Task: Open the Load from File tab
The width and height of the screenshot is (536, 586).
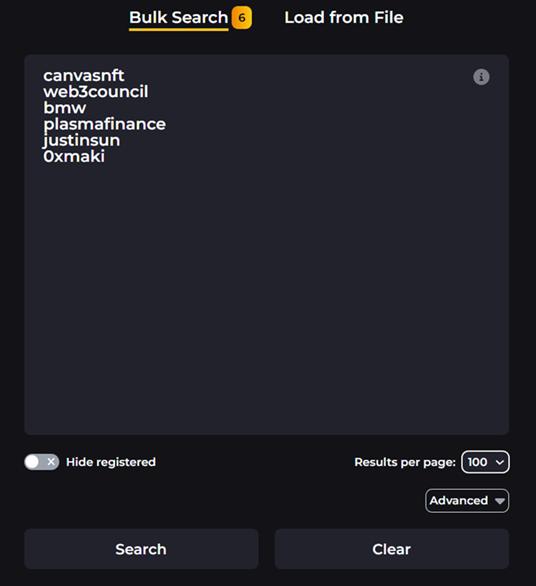Action: pos(344,18)
